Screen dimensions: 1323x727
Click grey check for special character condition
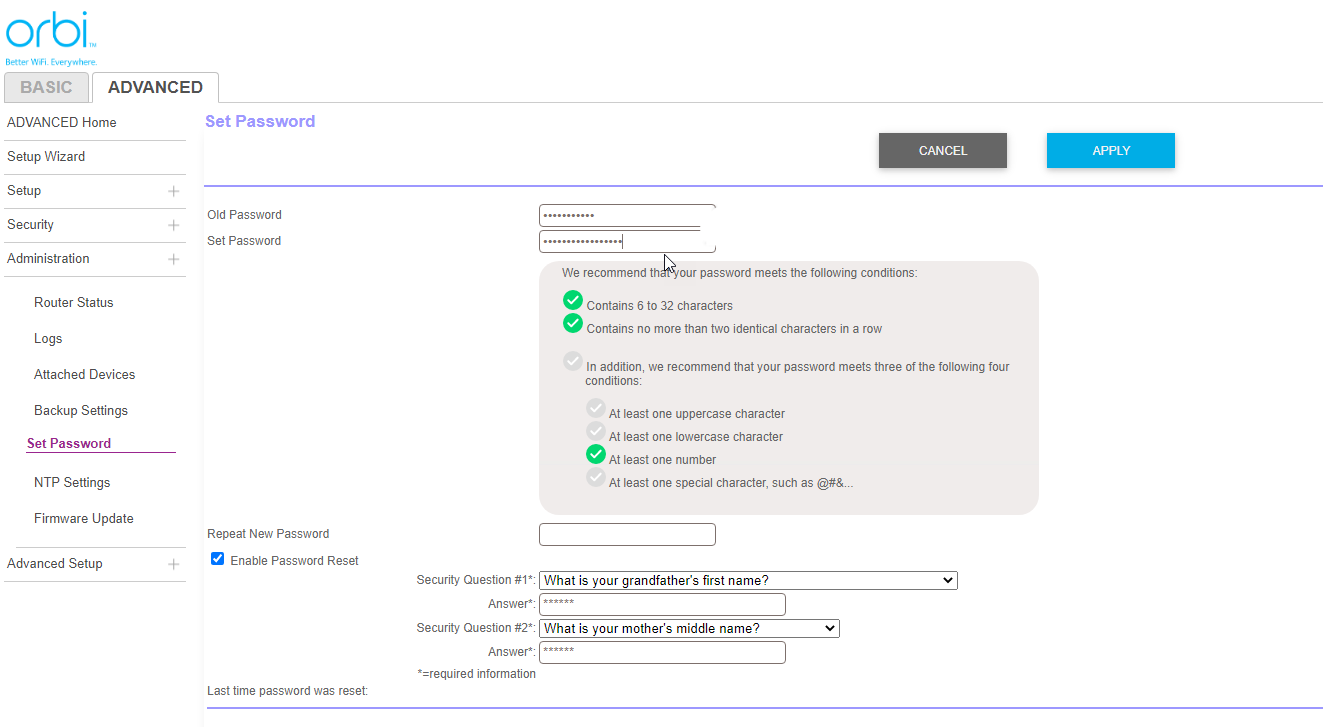[596, 478]
